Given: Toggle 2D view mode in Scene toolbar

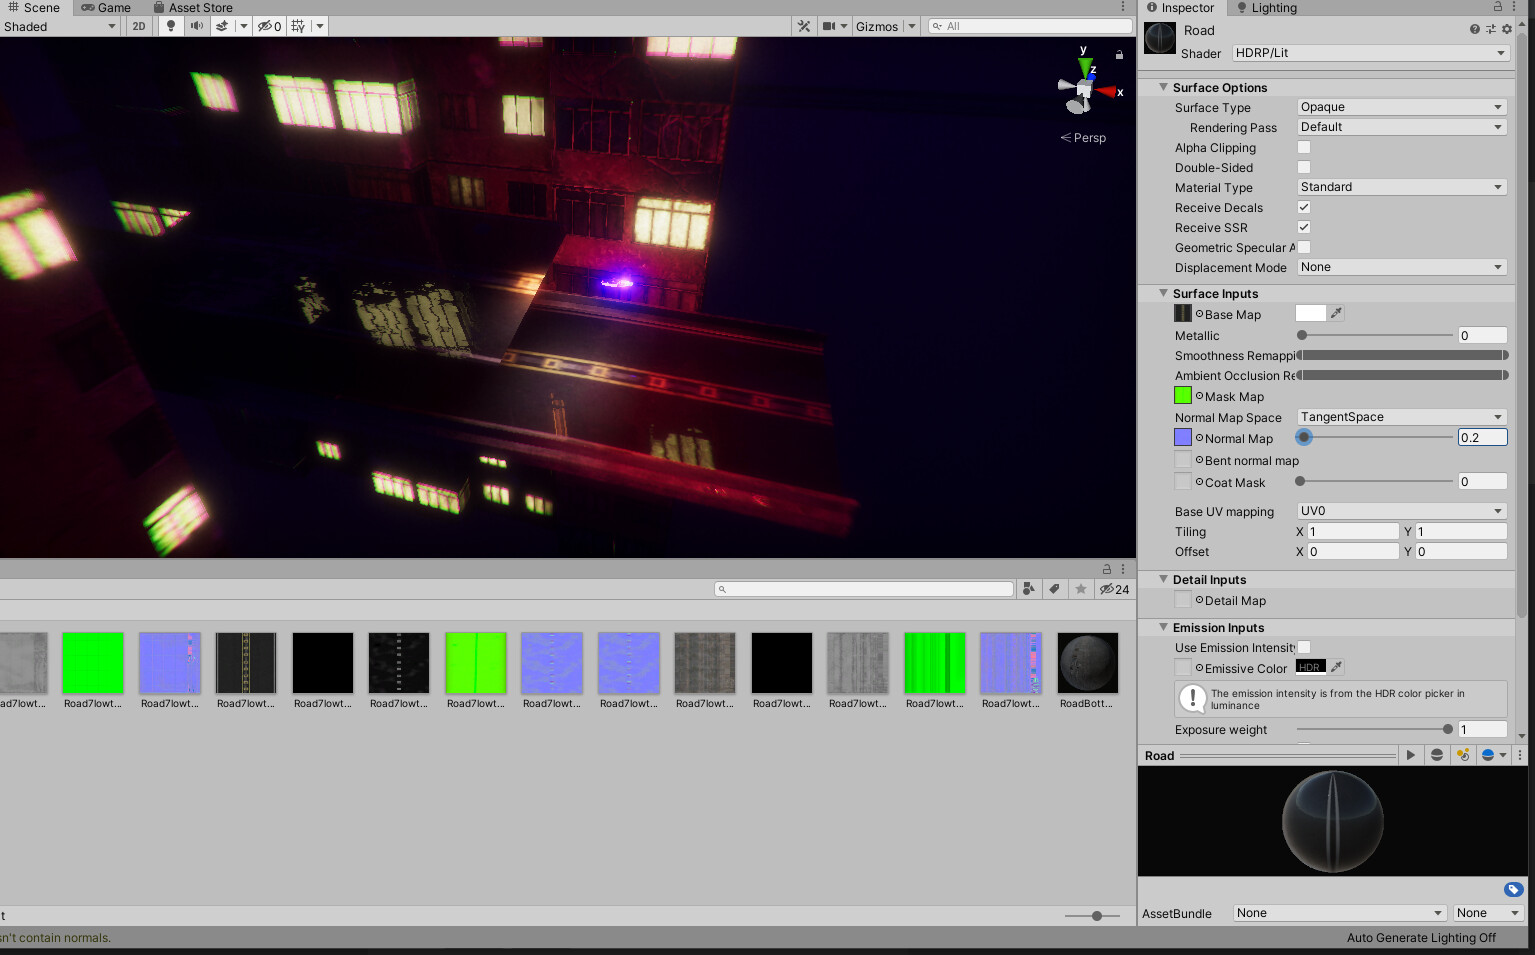Looking at the screenshot, I should coord(138,26).
